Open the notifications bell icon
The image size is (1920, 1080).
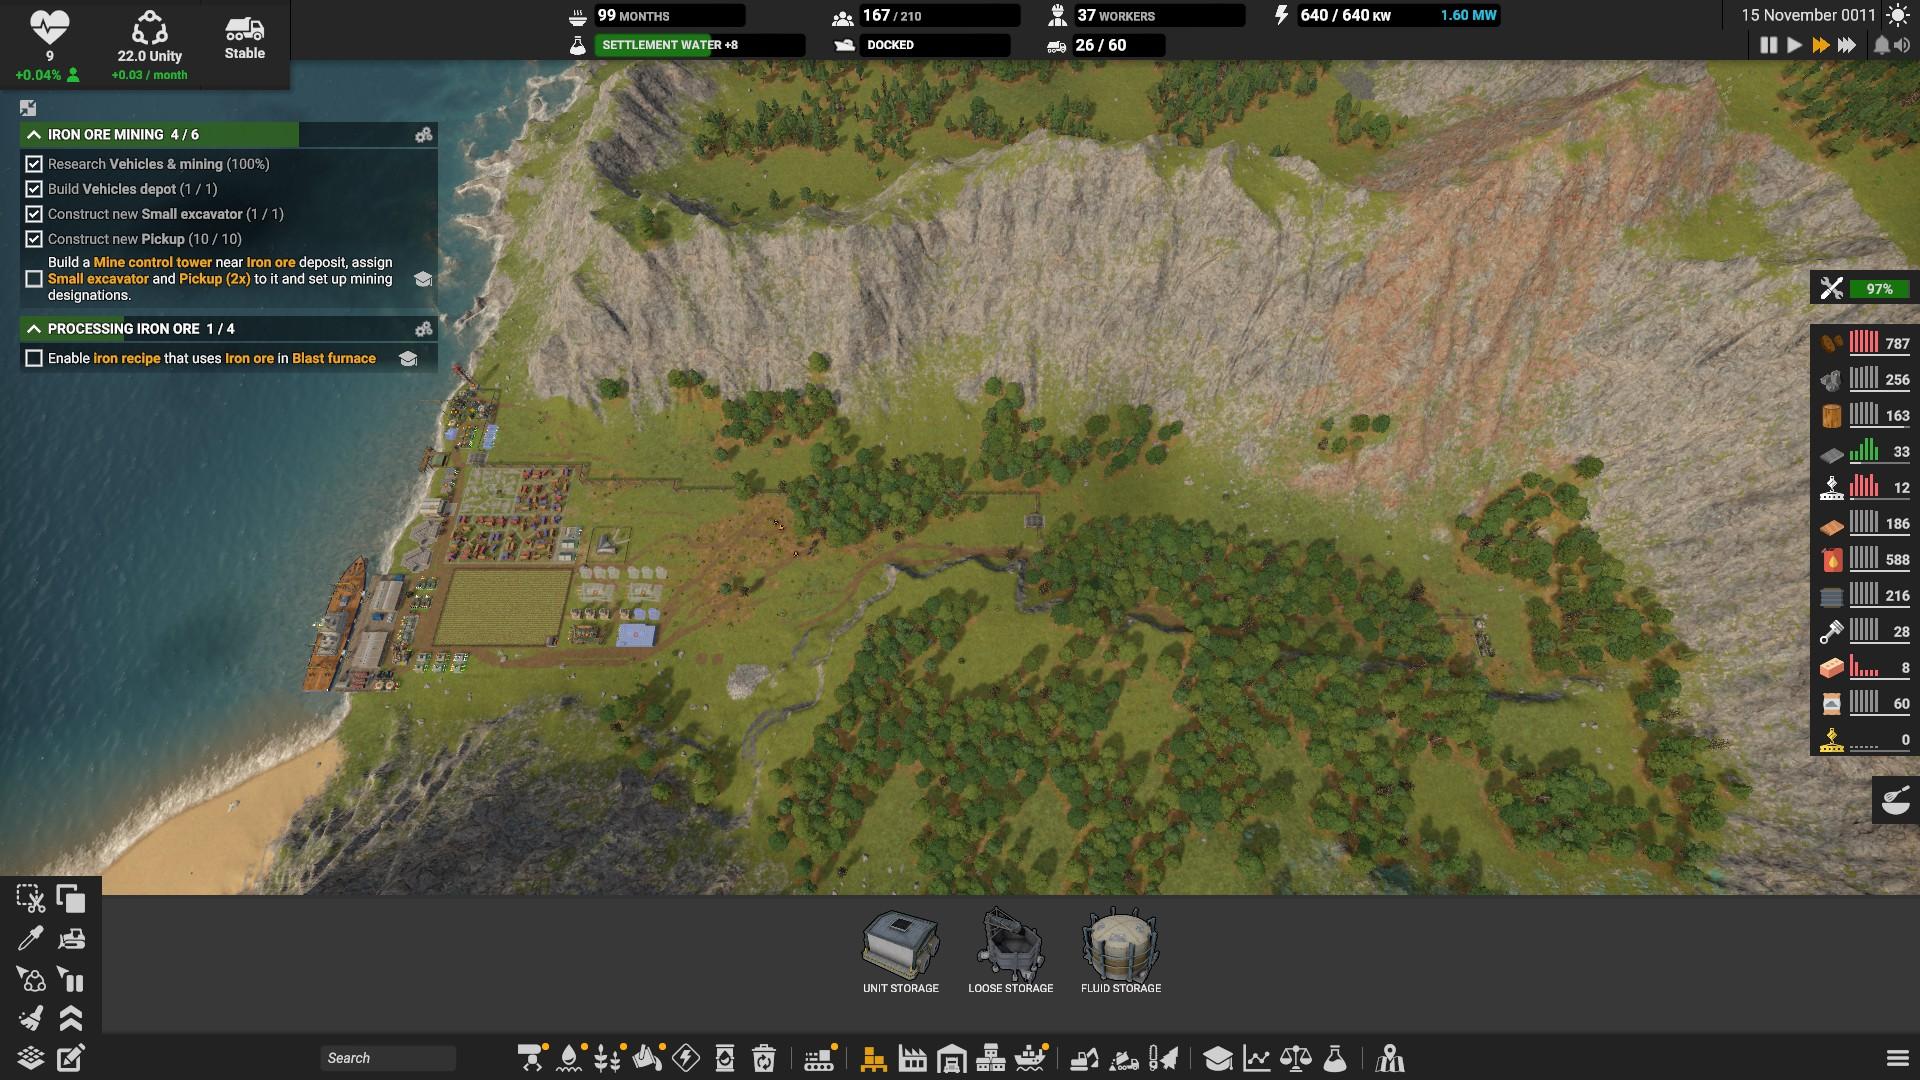click(1881, 45)
